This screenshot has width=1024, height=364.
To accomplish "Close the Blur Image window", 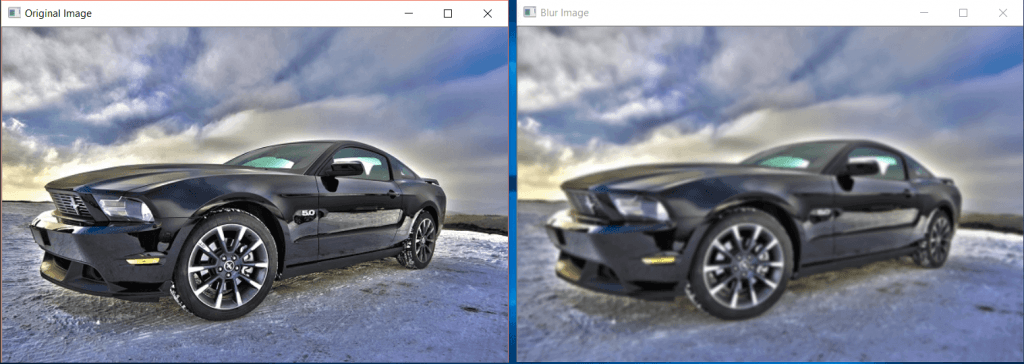I will (1003, 13).
